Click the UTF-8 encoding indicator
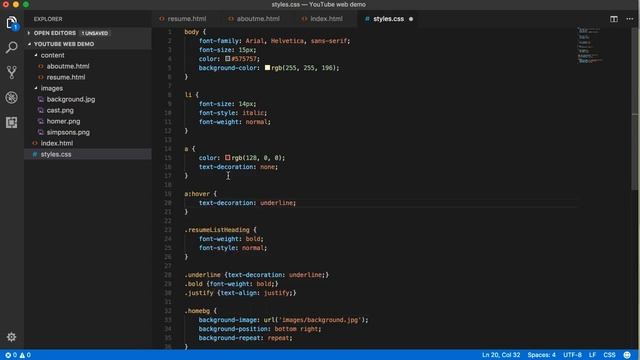The image size is (640, 360). (572, 355)
